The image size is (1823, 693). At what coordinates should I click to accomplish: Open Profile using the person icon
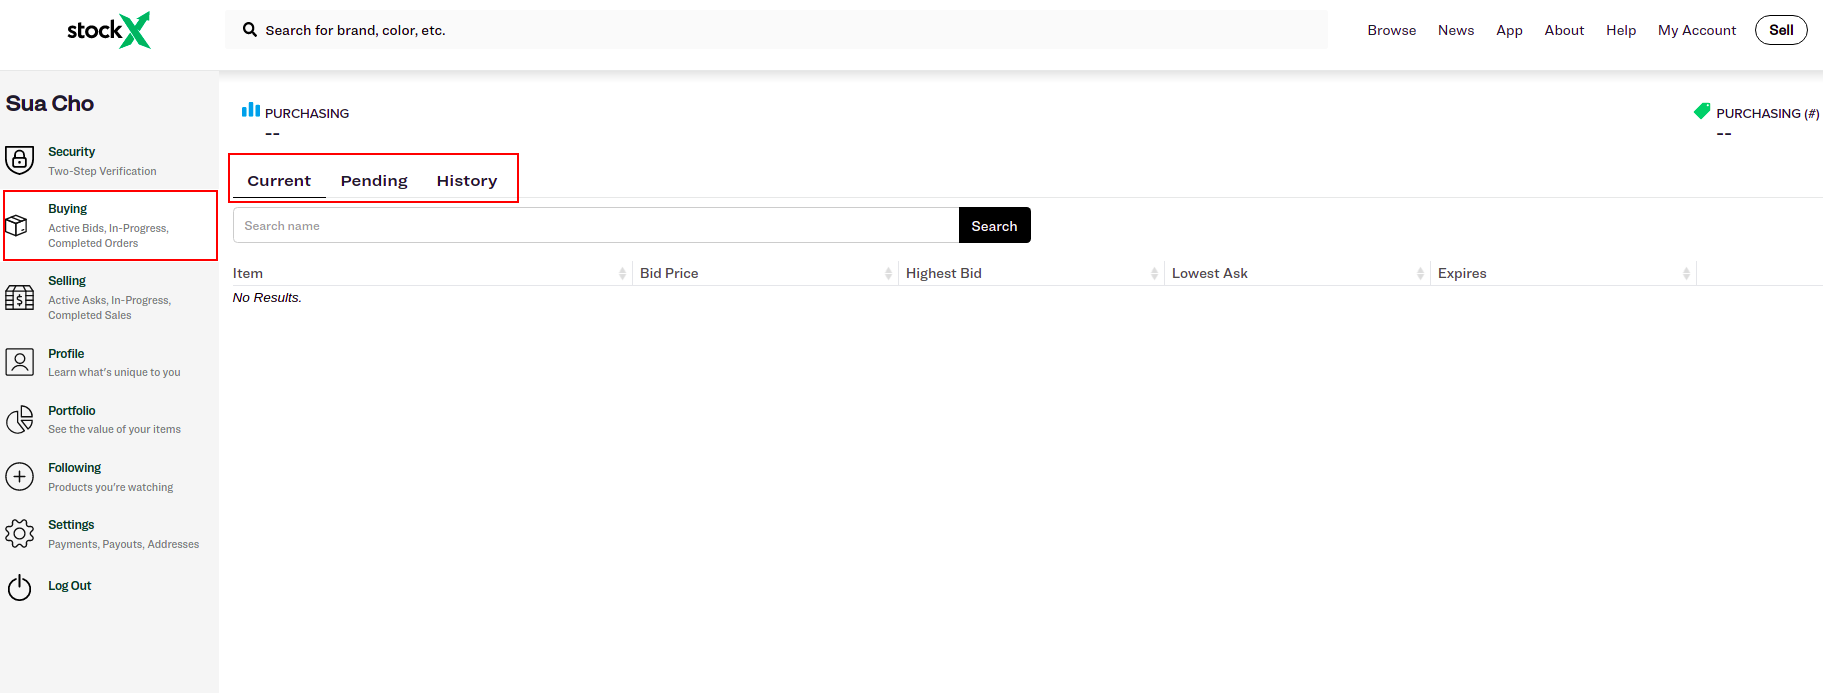(x=20, y=362)
